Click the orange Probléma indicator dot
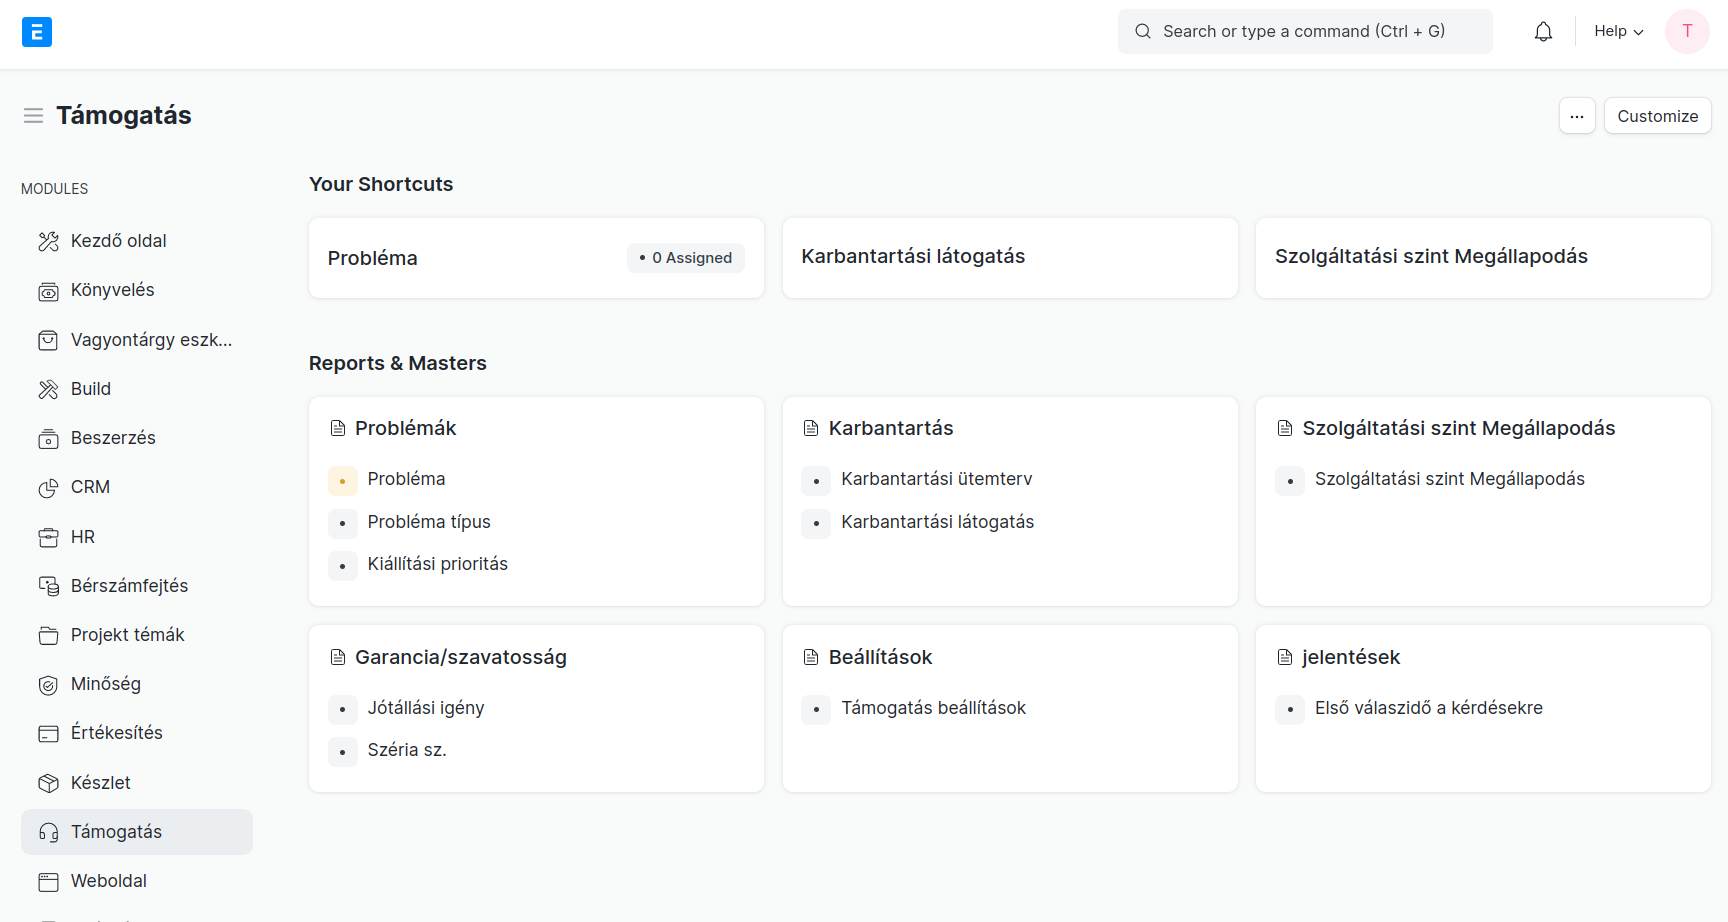 [342, 481]
